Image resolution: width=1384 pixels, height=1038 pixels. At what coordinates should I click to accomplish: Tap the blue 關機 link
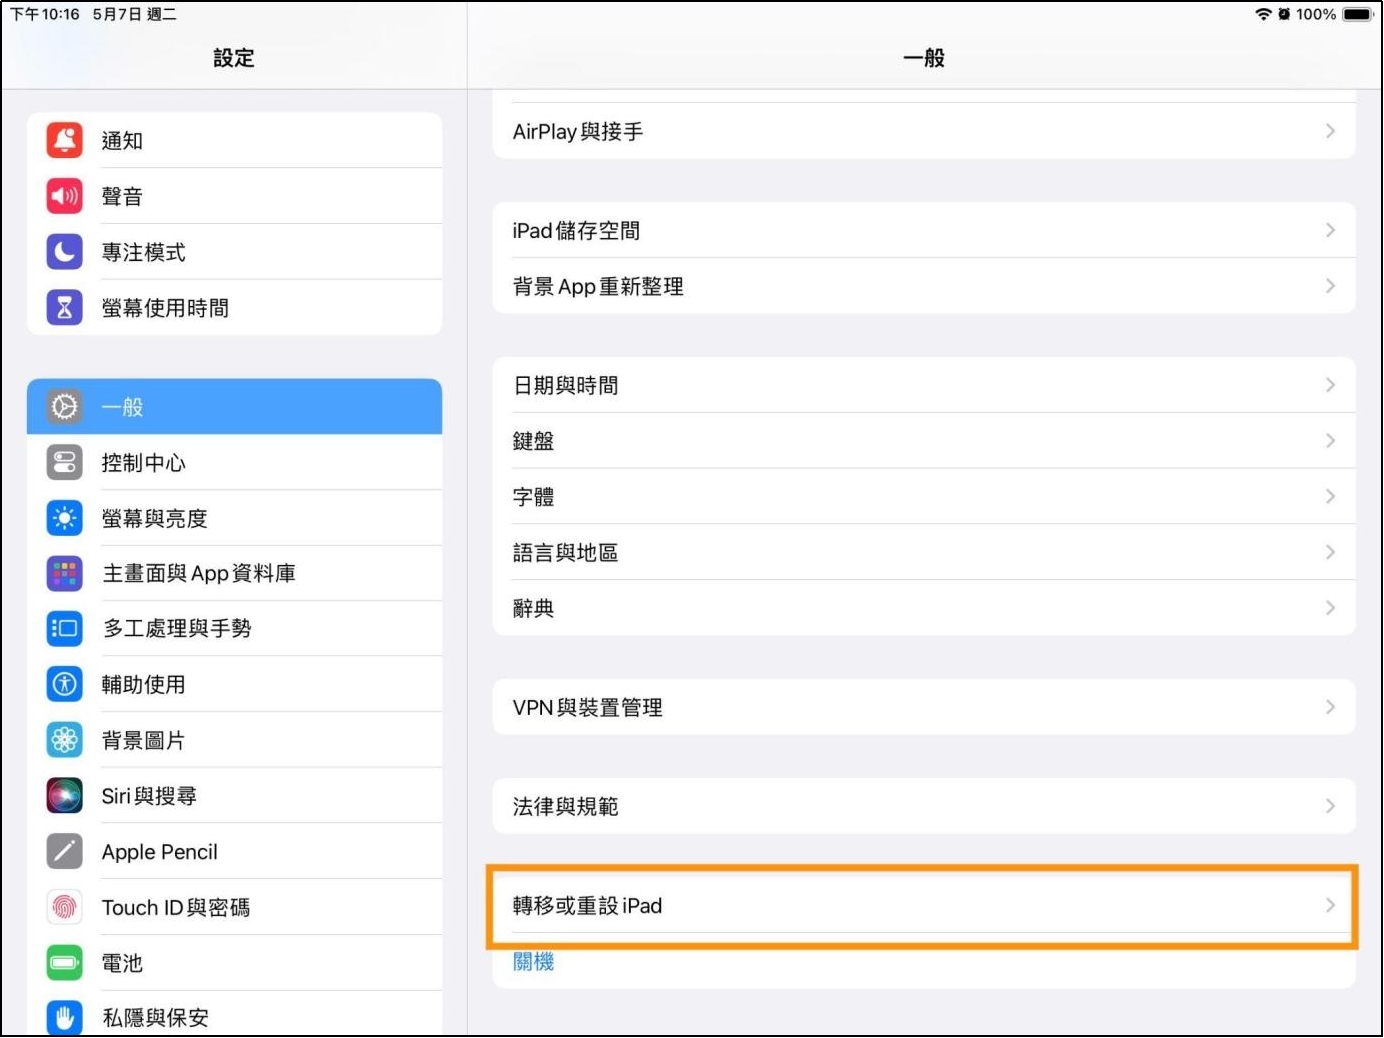click(x=533, y=962)
